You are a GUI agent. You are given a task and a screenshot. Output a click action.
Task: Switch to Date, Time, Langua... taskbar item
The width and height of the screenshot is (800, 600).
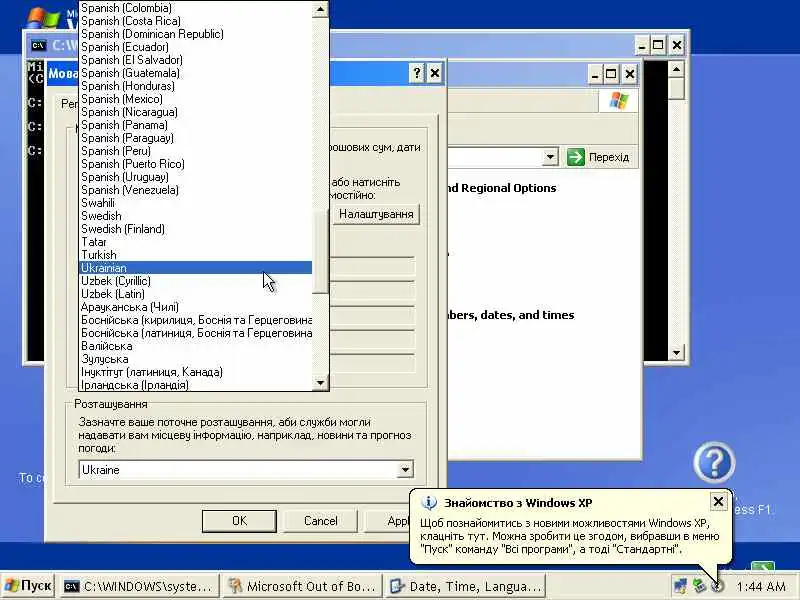465,586
